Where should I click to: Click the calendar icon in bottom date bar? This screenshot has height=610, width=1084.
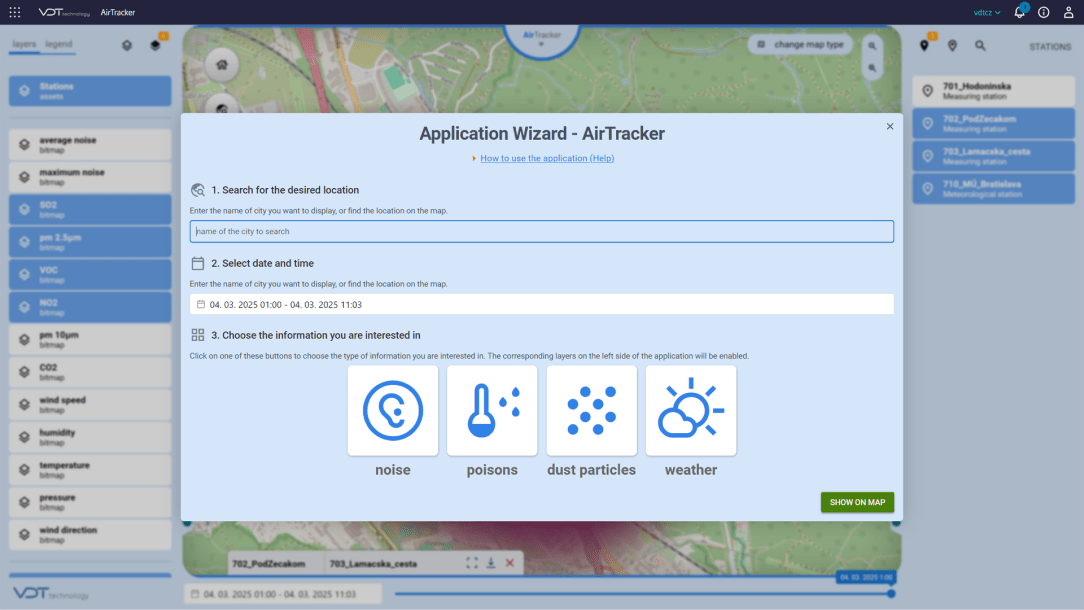tap(195, 594)
